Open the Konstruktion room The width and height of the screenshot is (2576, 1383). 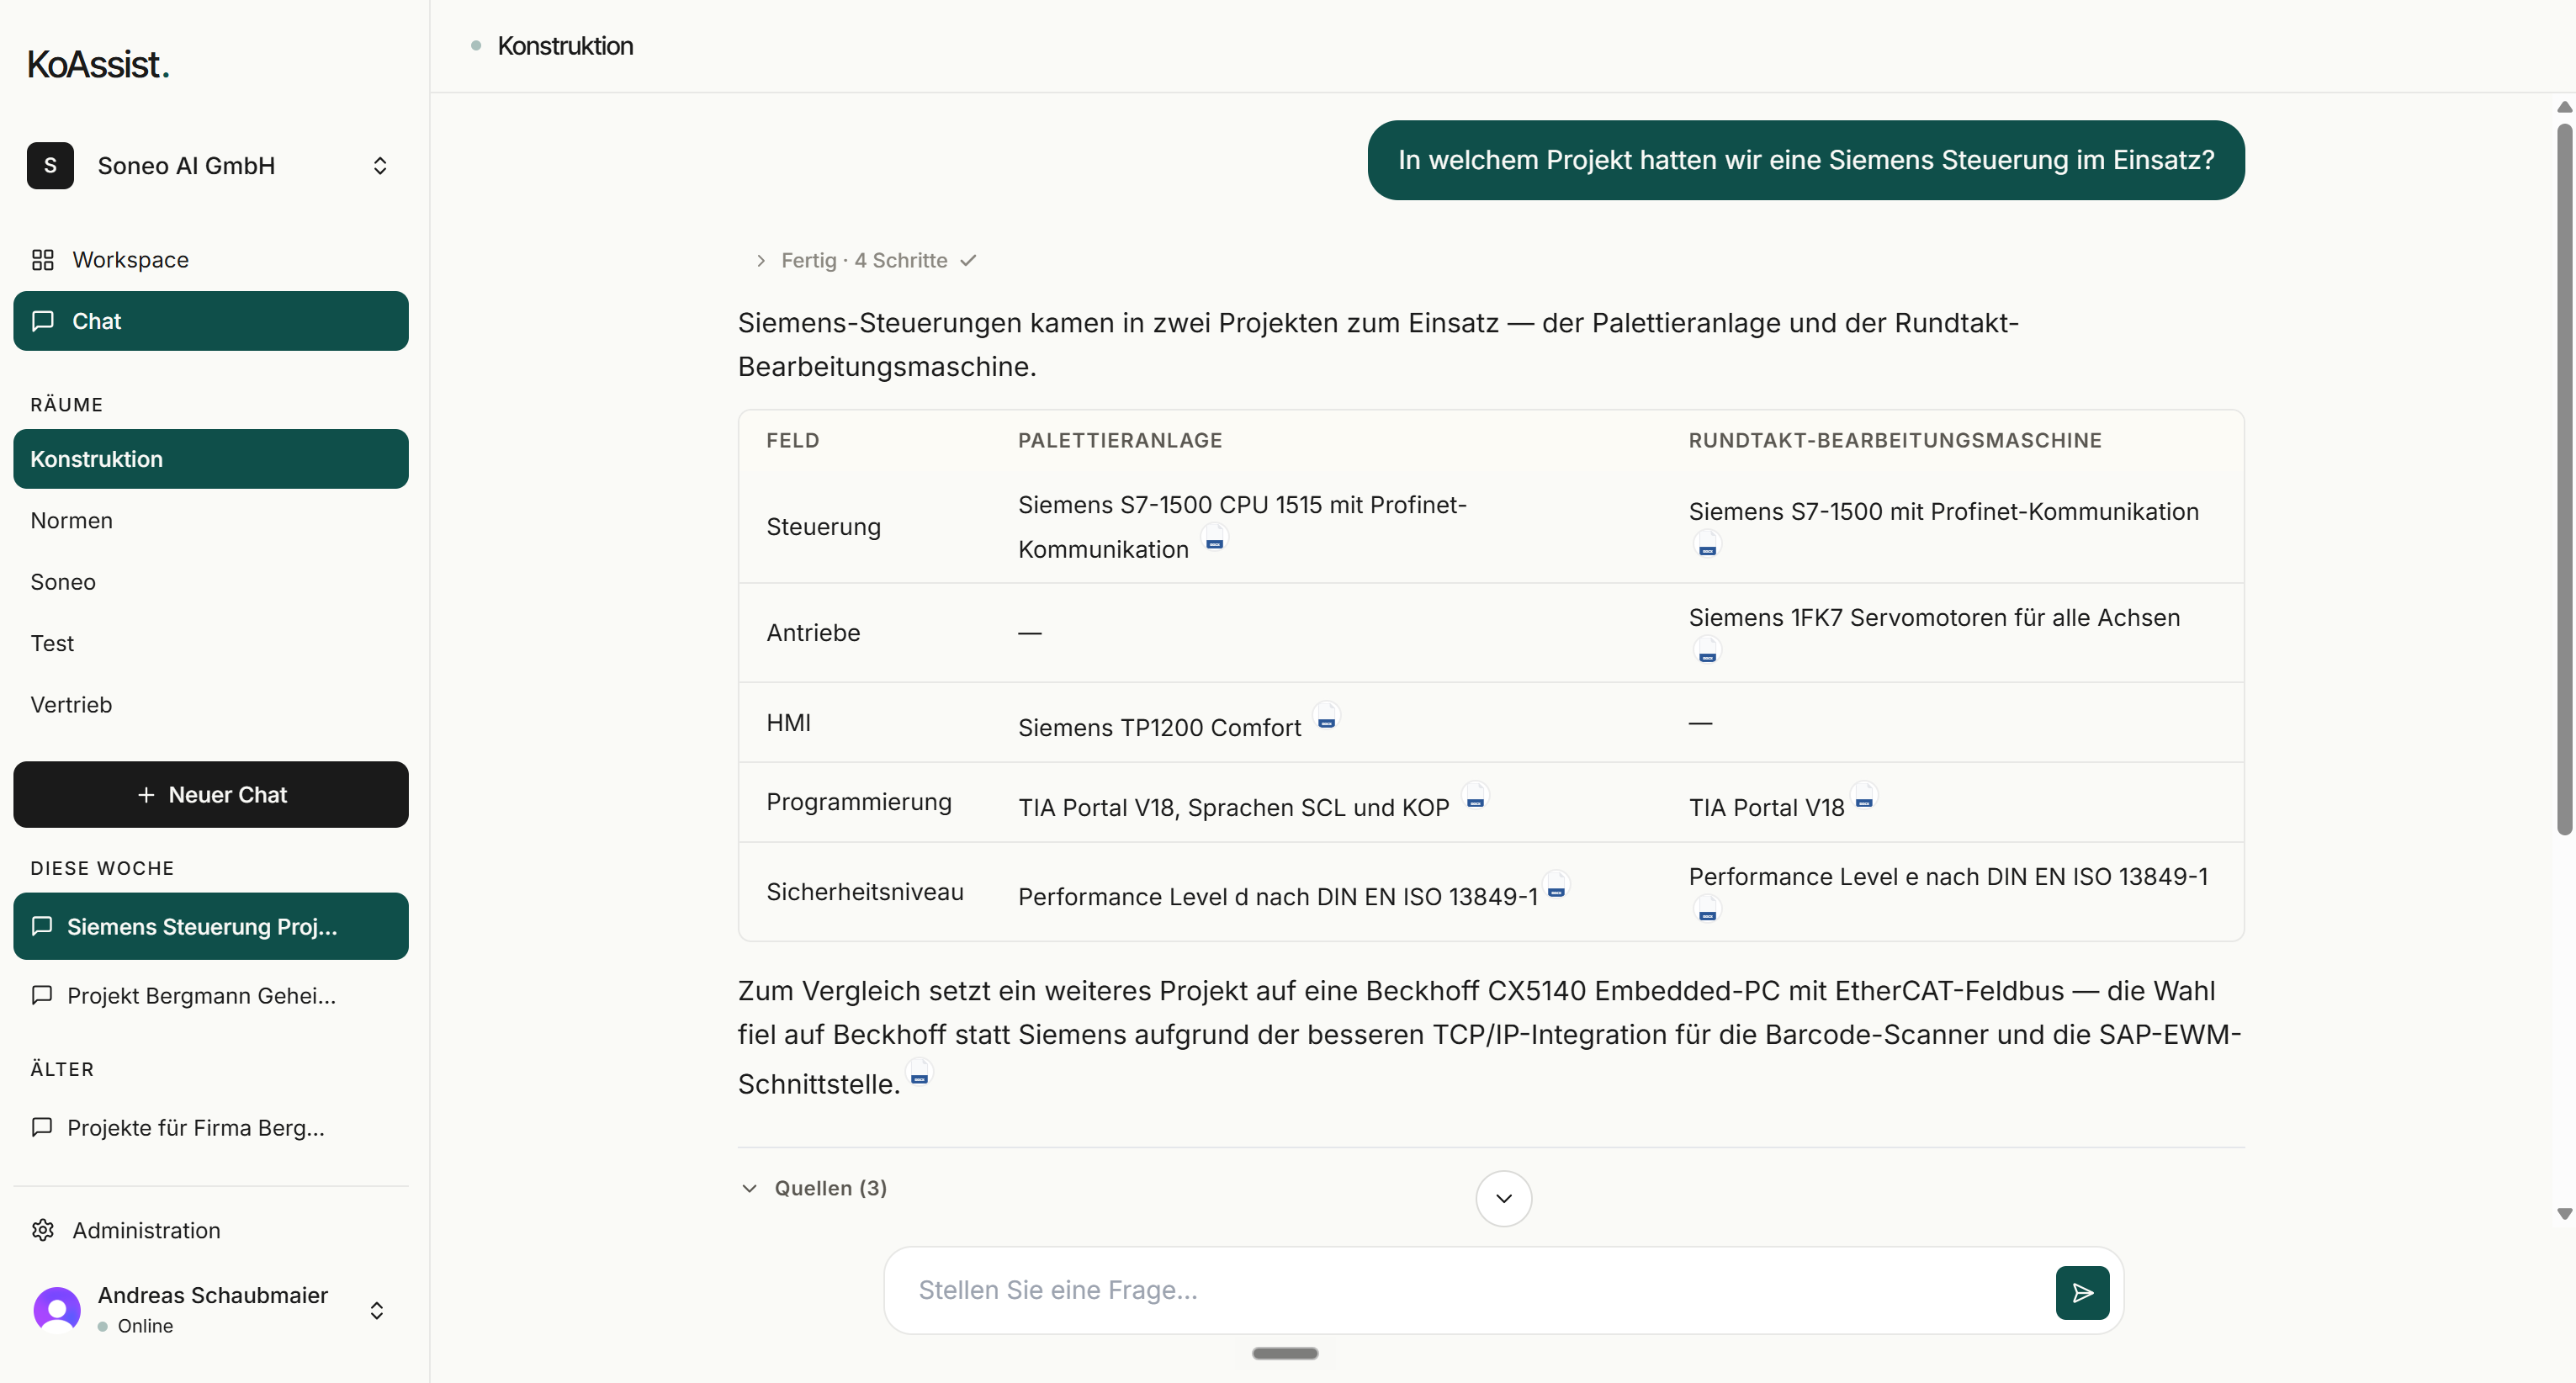tap(211, 459)
